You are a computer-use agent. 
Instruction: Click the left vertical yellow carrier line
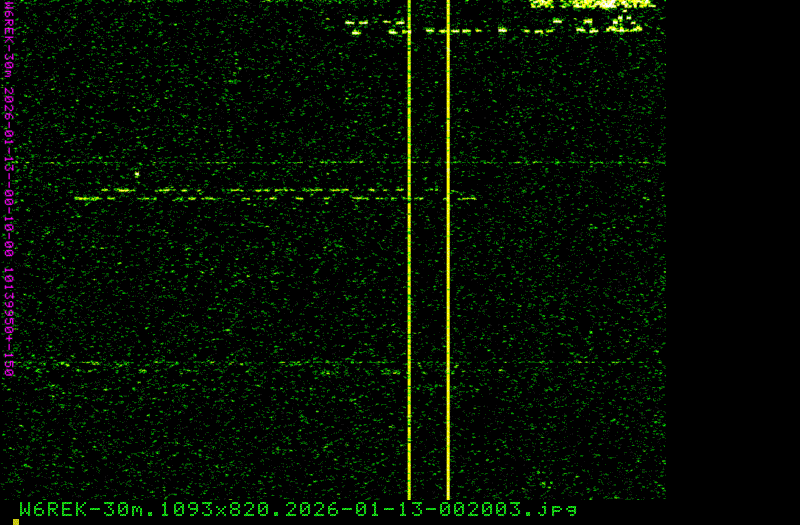pos(409,249)
